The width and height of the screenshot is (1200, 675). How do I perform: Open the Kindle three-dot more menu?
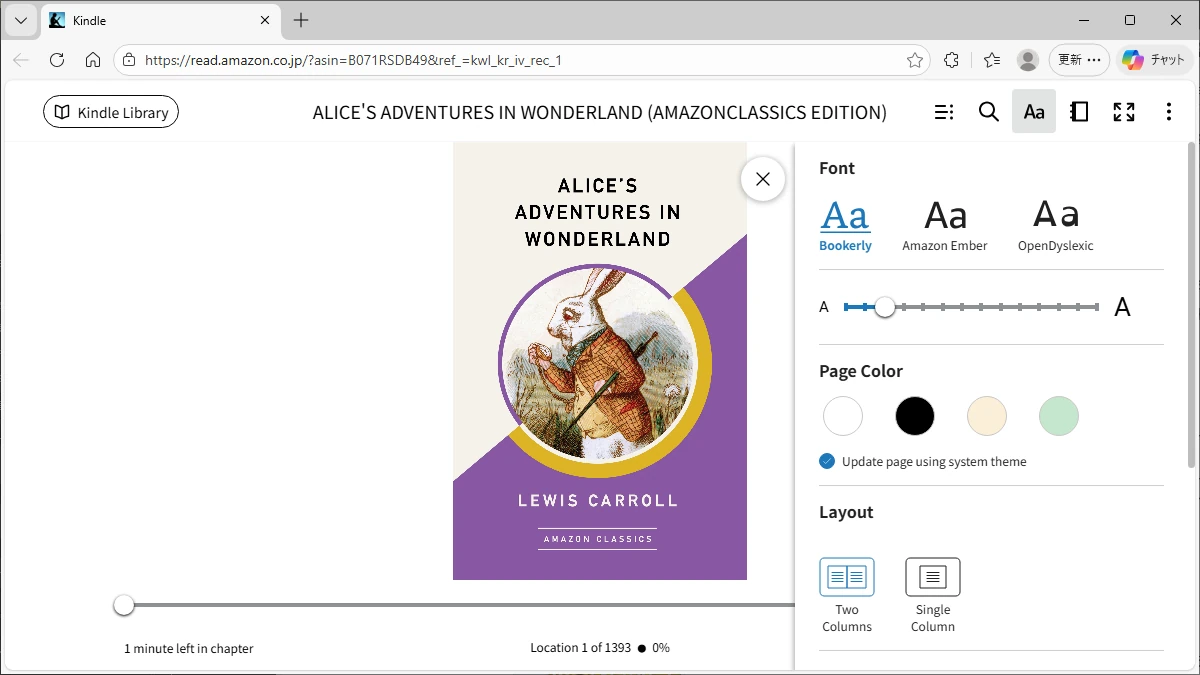coord(1168,112)
